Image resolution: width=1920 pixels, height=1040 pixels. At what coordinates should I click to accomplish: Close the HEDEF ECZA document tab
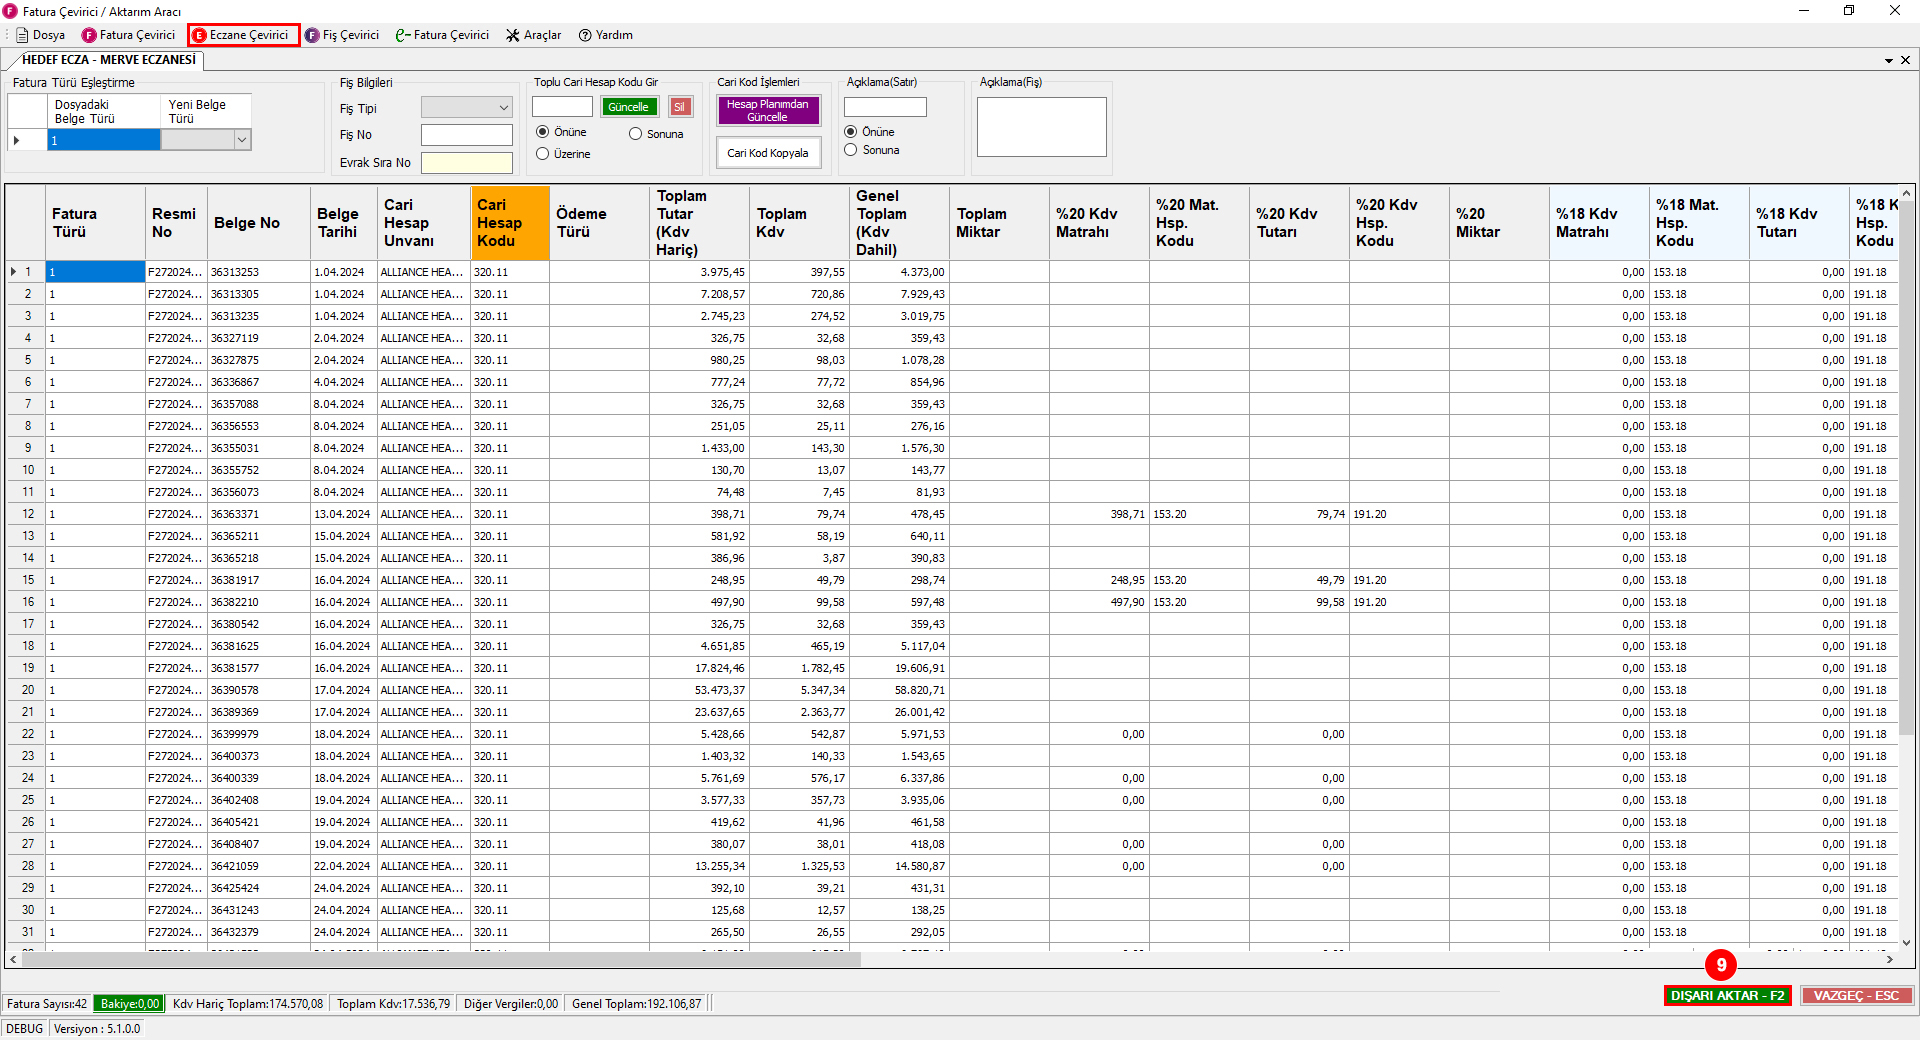point(1905,60)
